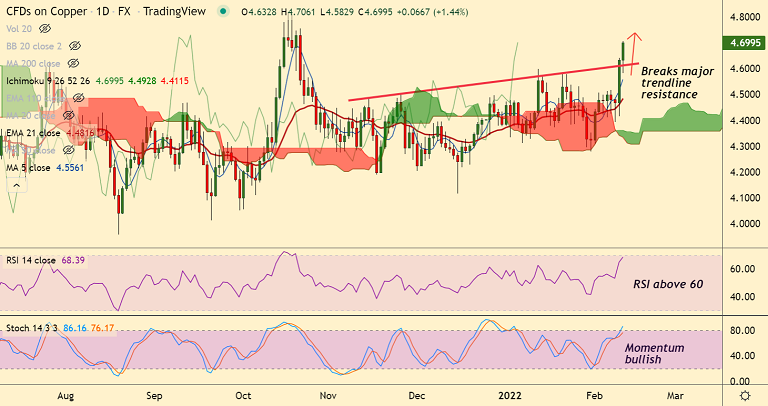Viewport: 768px width, 406px height.
Task: Select the 'Momentum bullish' annotation
Action: pos(654,354)
